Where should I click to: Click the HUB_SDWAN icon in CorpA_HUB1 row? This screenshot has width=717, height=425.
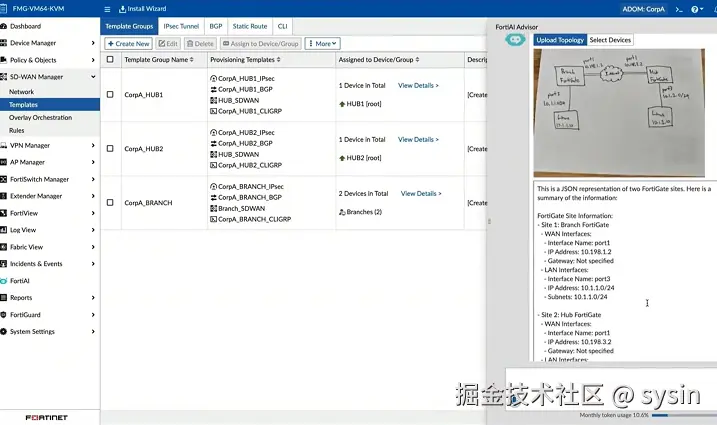(x=213, y=101)
